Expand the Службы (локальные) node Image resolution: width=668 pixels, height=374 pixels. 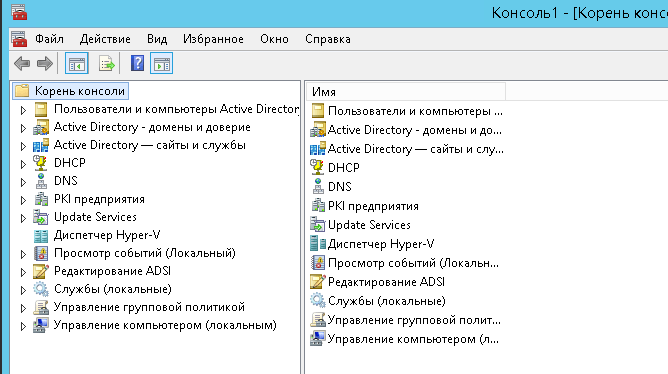pos(23,290)
